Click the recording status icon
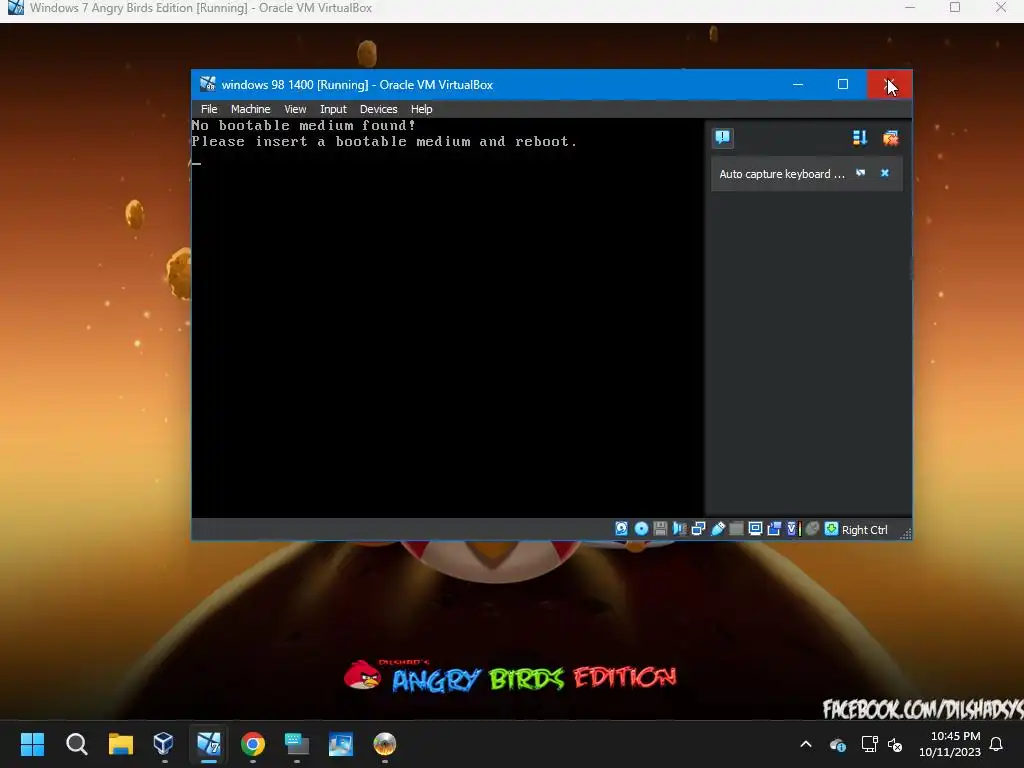Image resolution: width=1024 pixels, height=768 pixels. point(774,528)
